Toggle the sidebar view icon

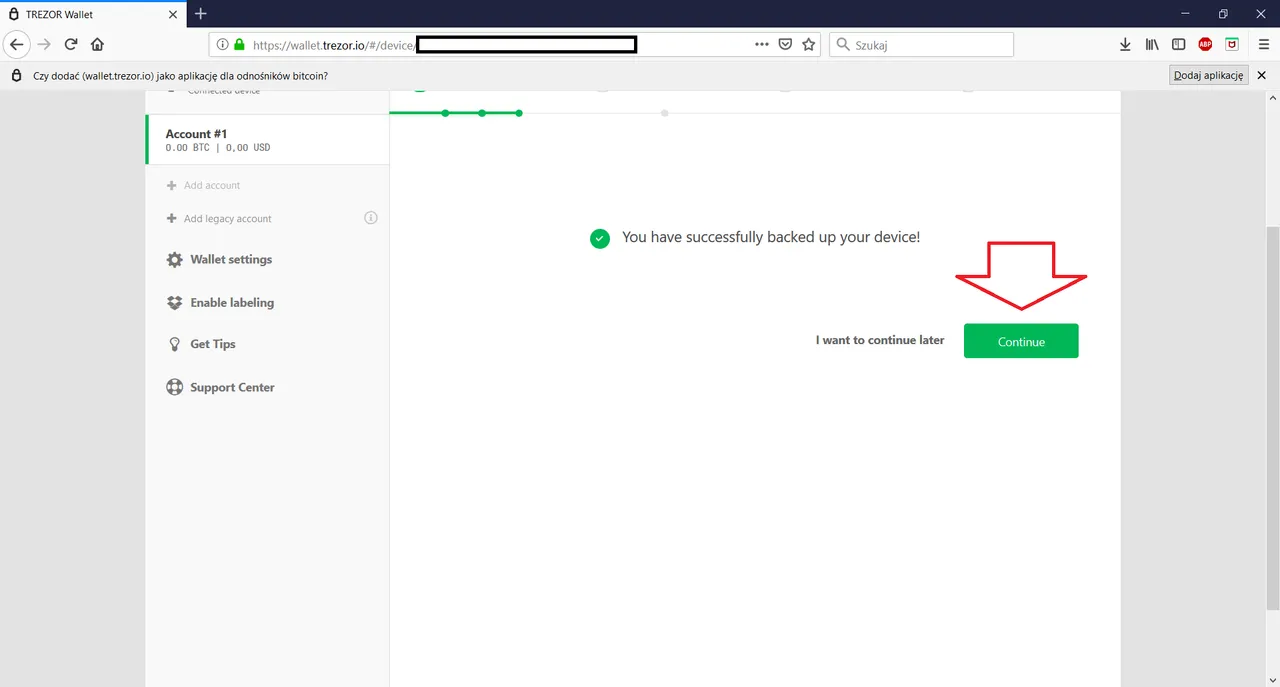pyautogui.click(x=1178, y=44)
